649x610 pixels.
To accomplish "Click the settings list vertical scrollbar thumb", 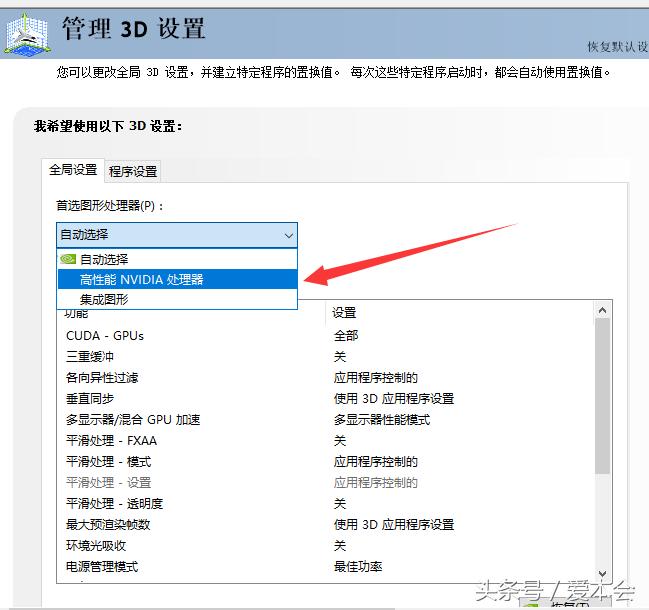I will pos(603,396).
